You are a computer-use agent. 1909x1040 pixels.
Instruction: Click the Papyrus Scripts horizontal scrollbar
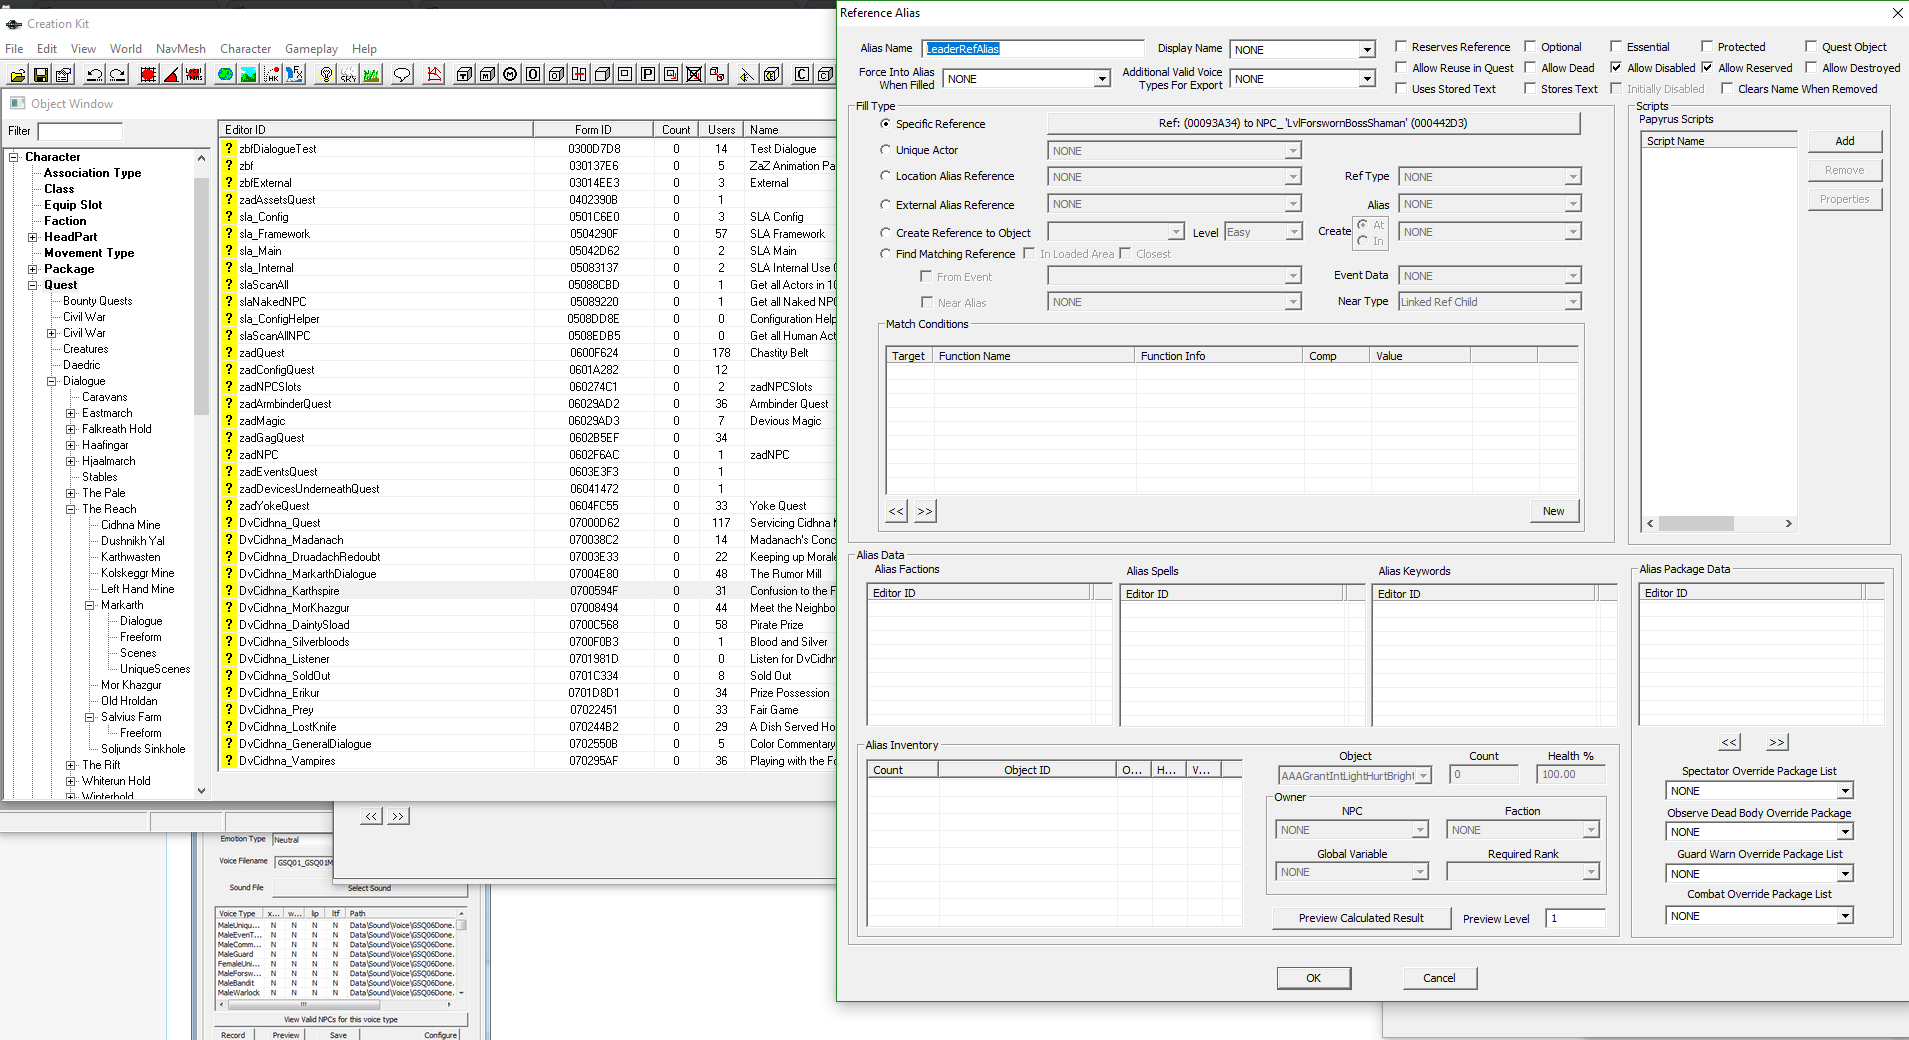(1719, 524)
